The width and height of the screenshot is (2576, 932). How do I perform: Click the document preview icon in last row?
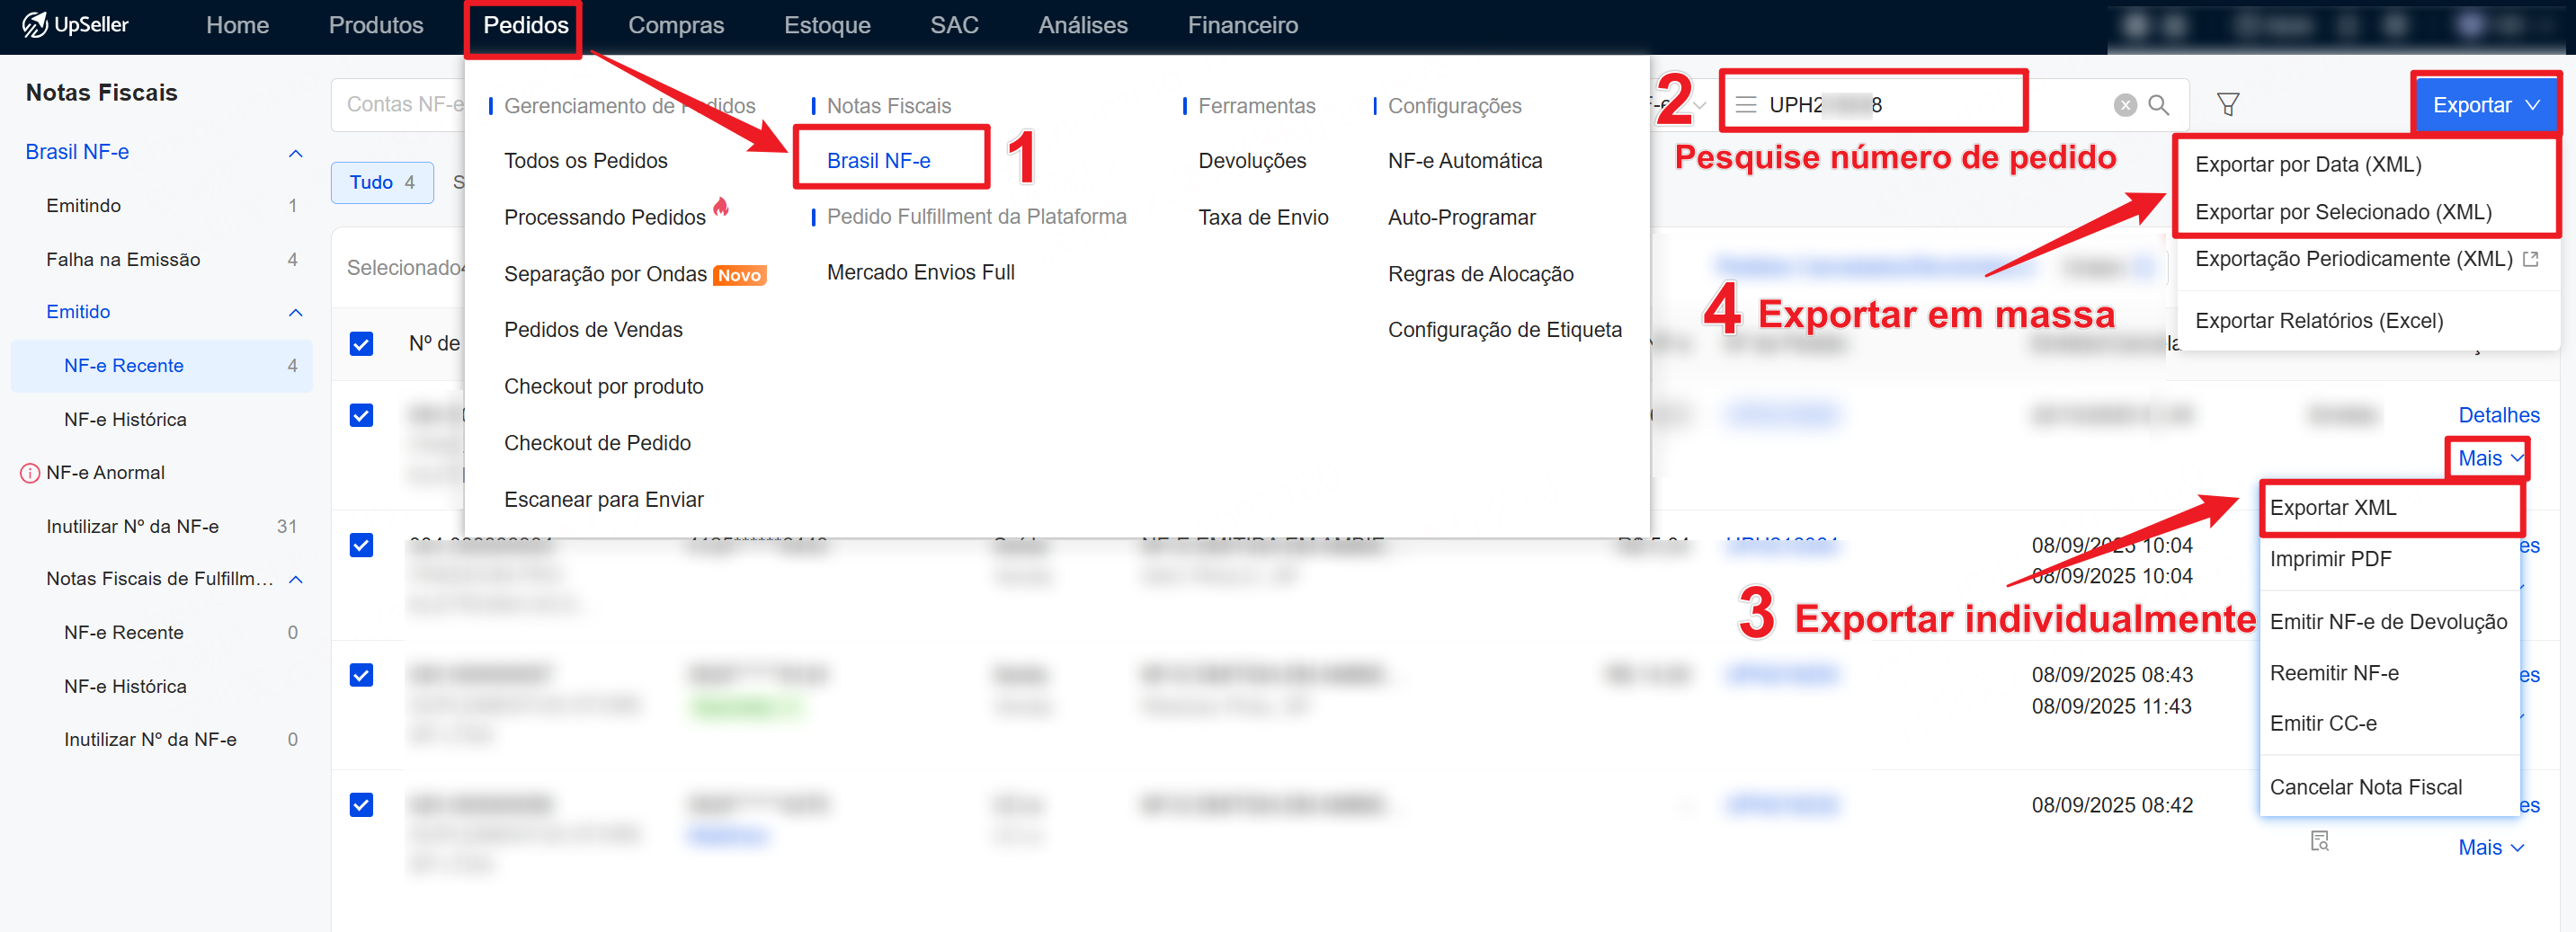pyautogui.click(x=2319, y=841)
